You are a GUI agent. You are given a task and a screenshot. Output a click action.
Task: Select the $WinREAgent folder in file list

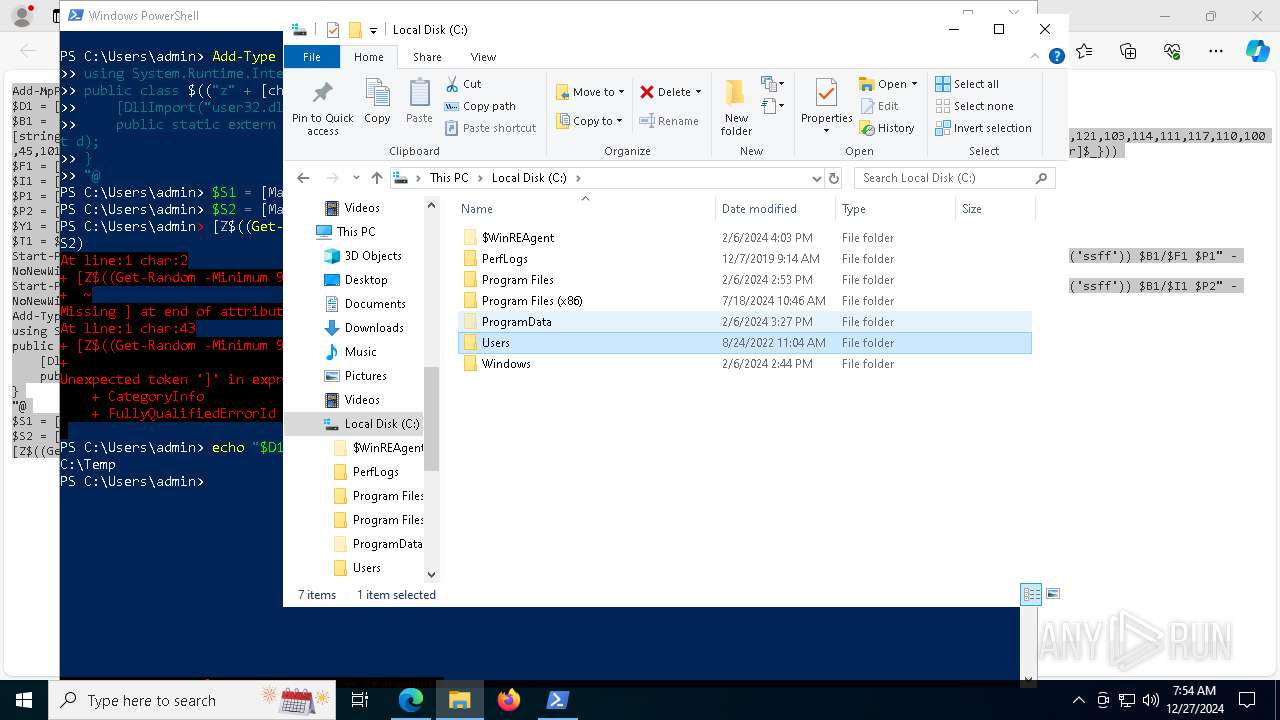point(745,238)
